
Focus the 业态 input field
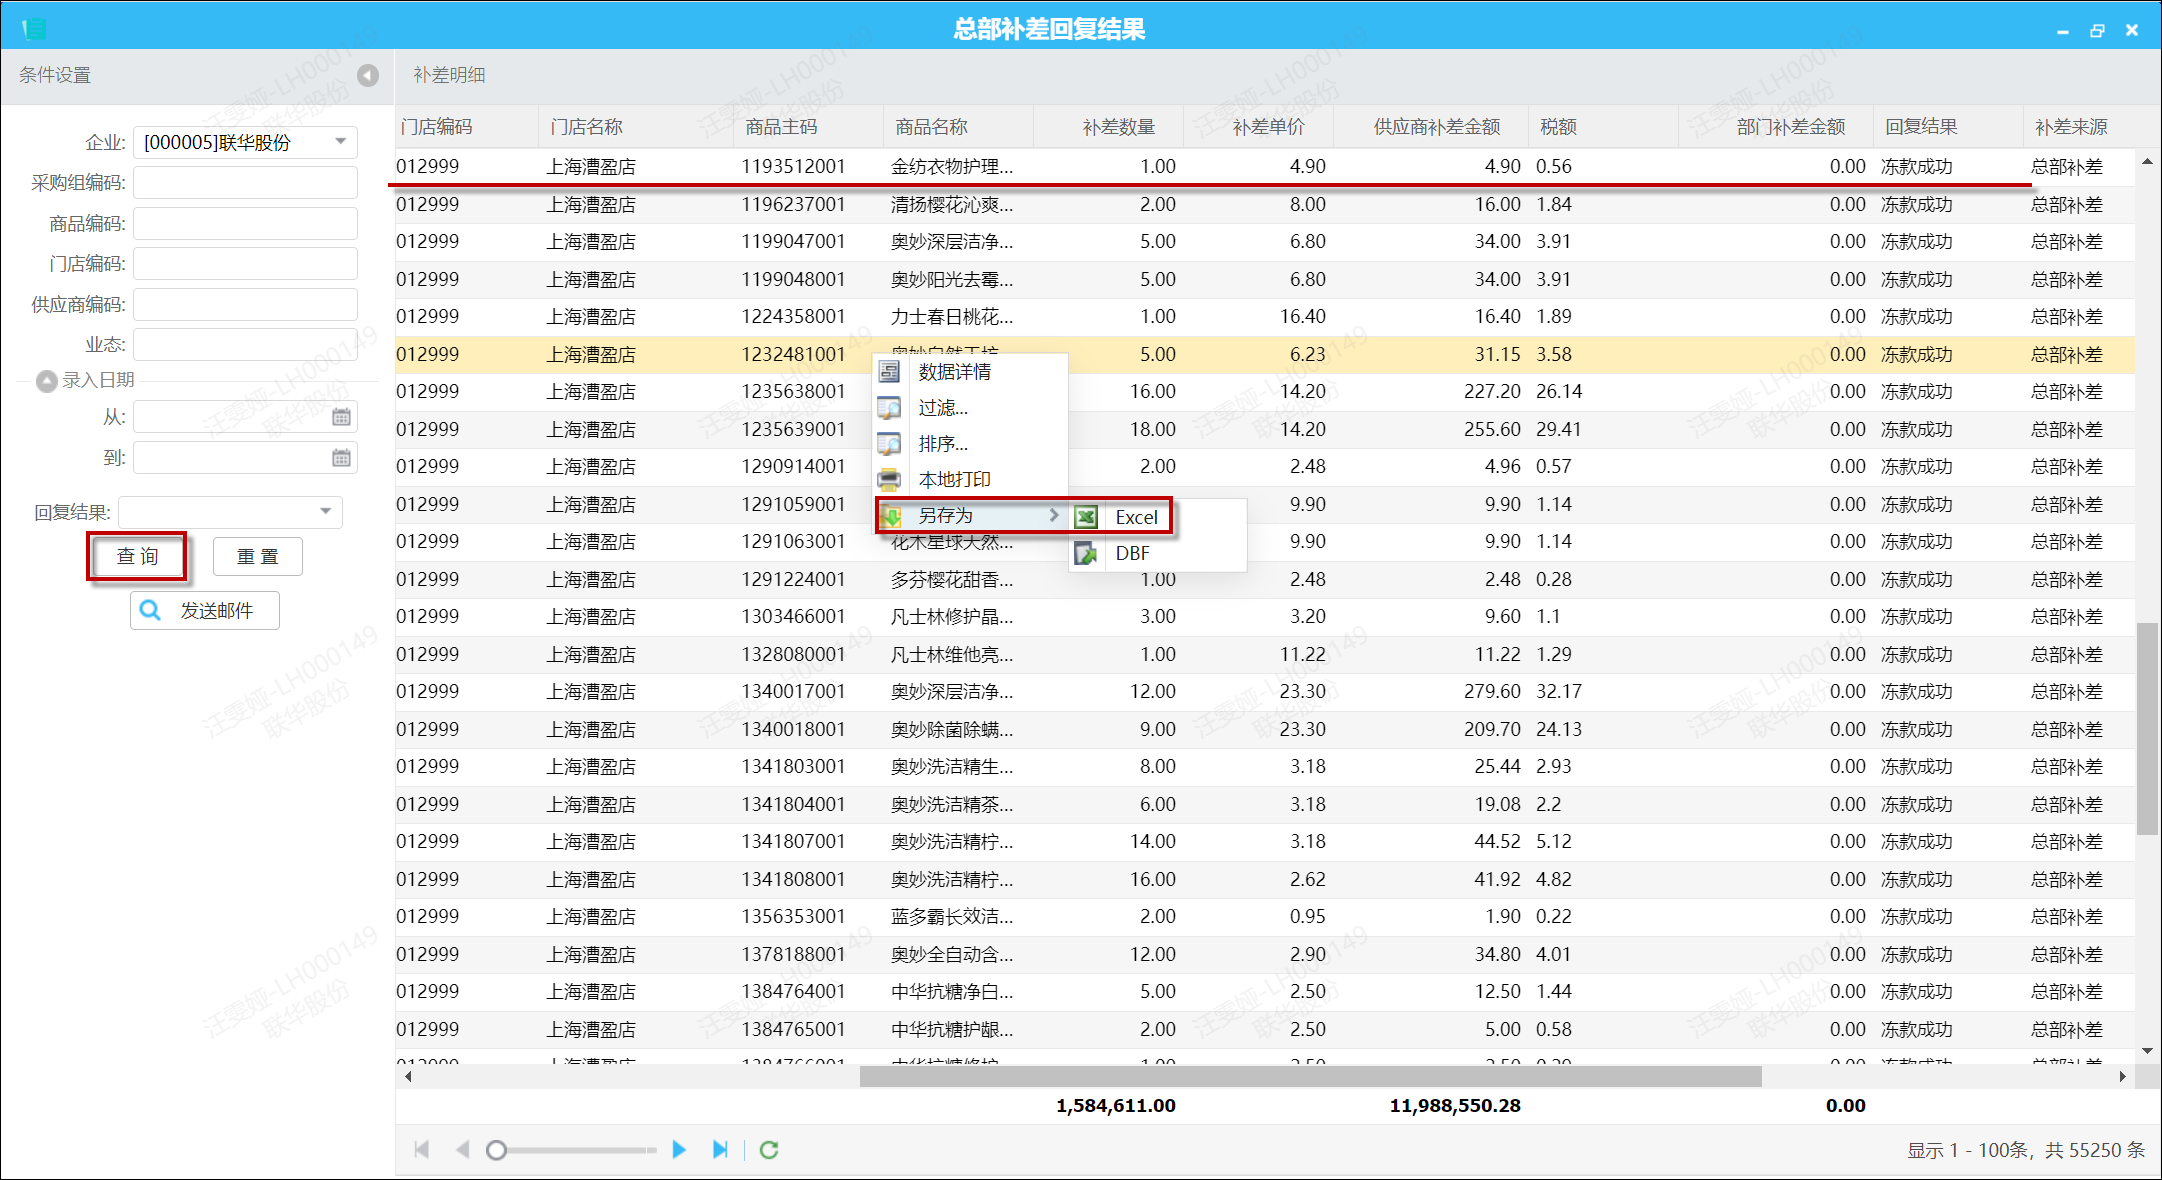tap(245, 345)
